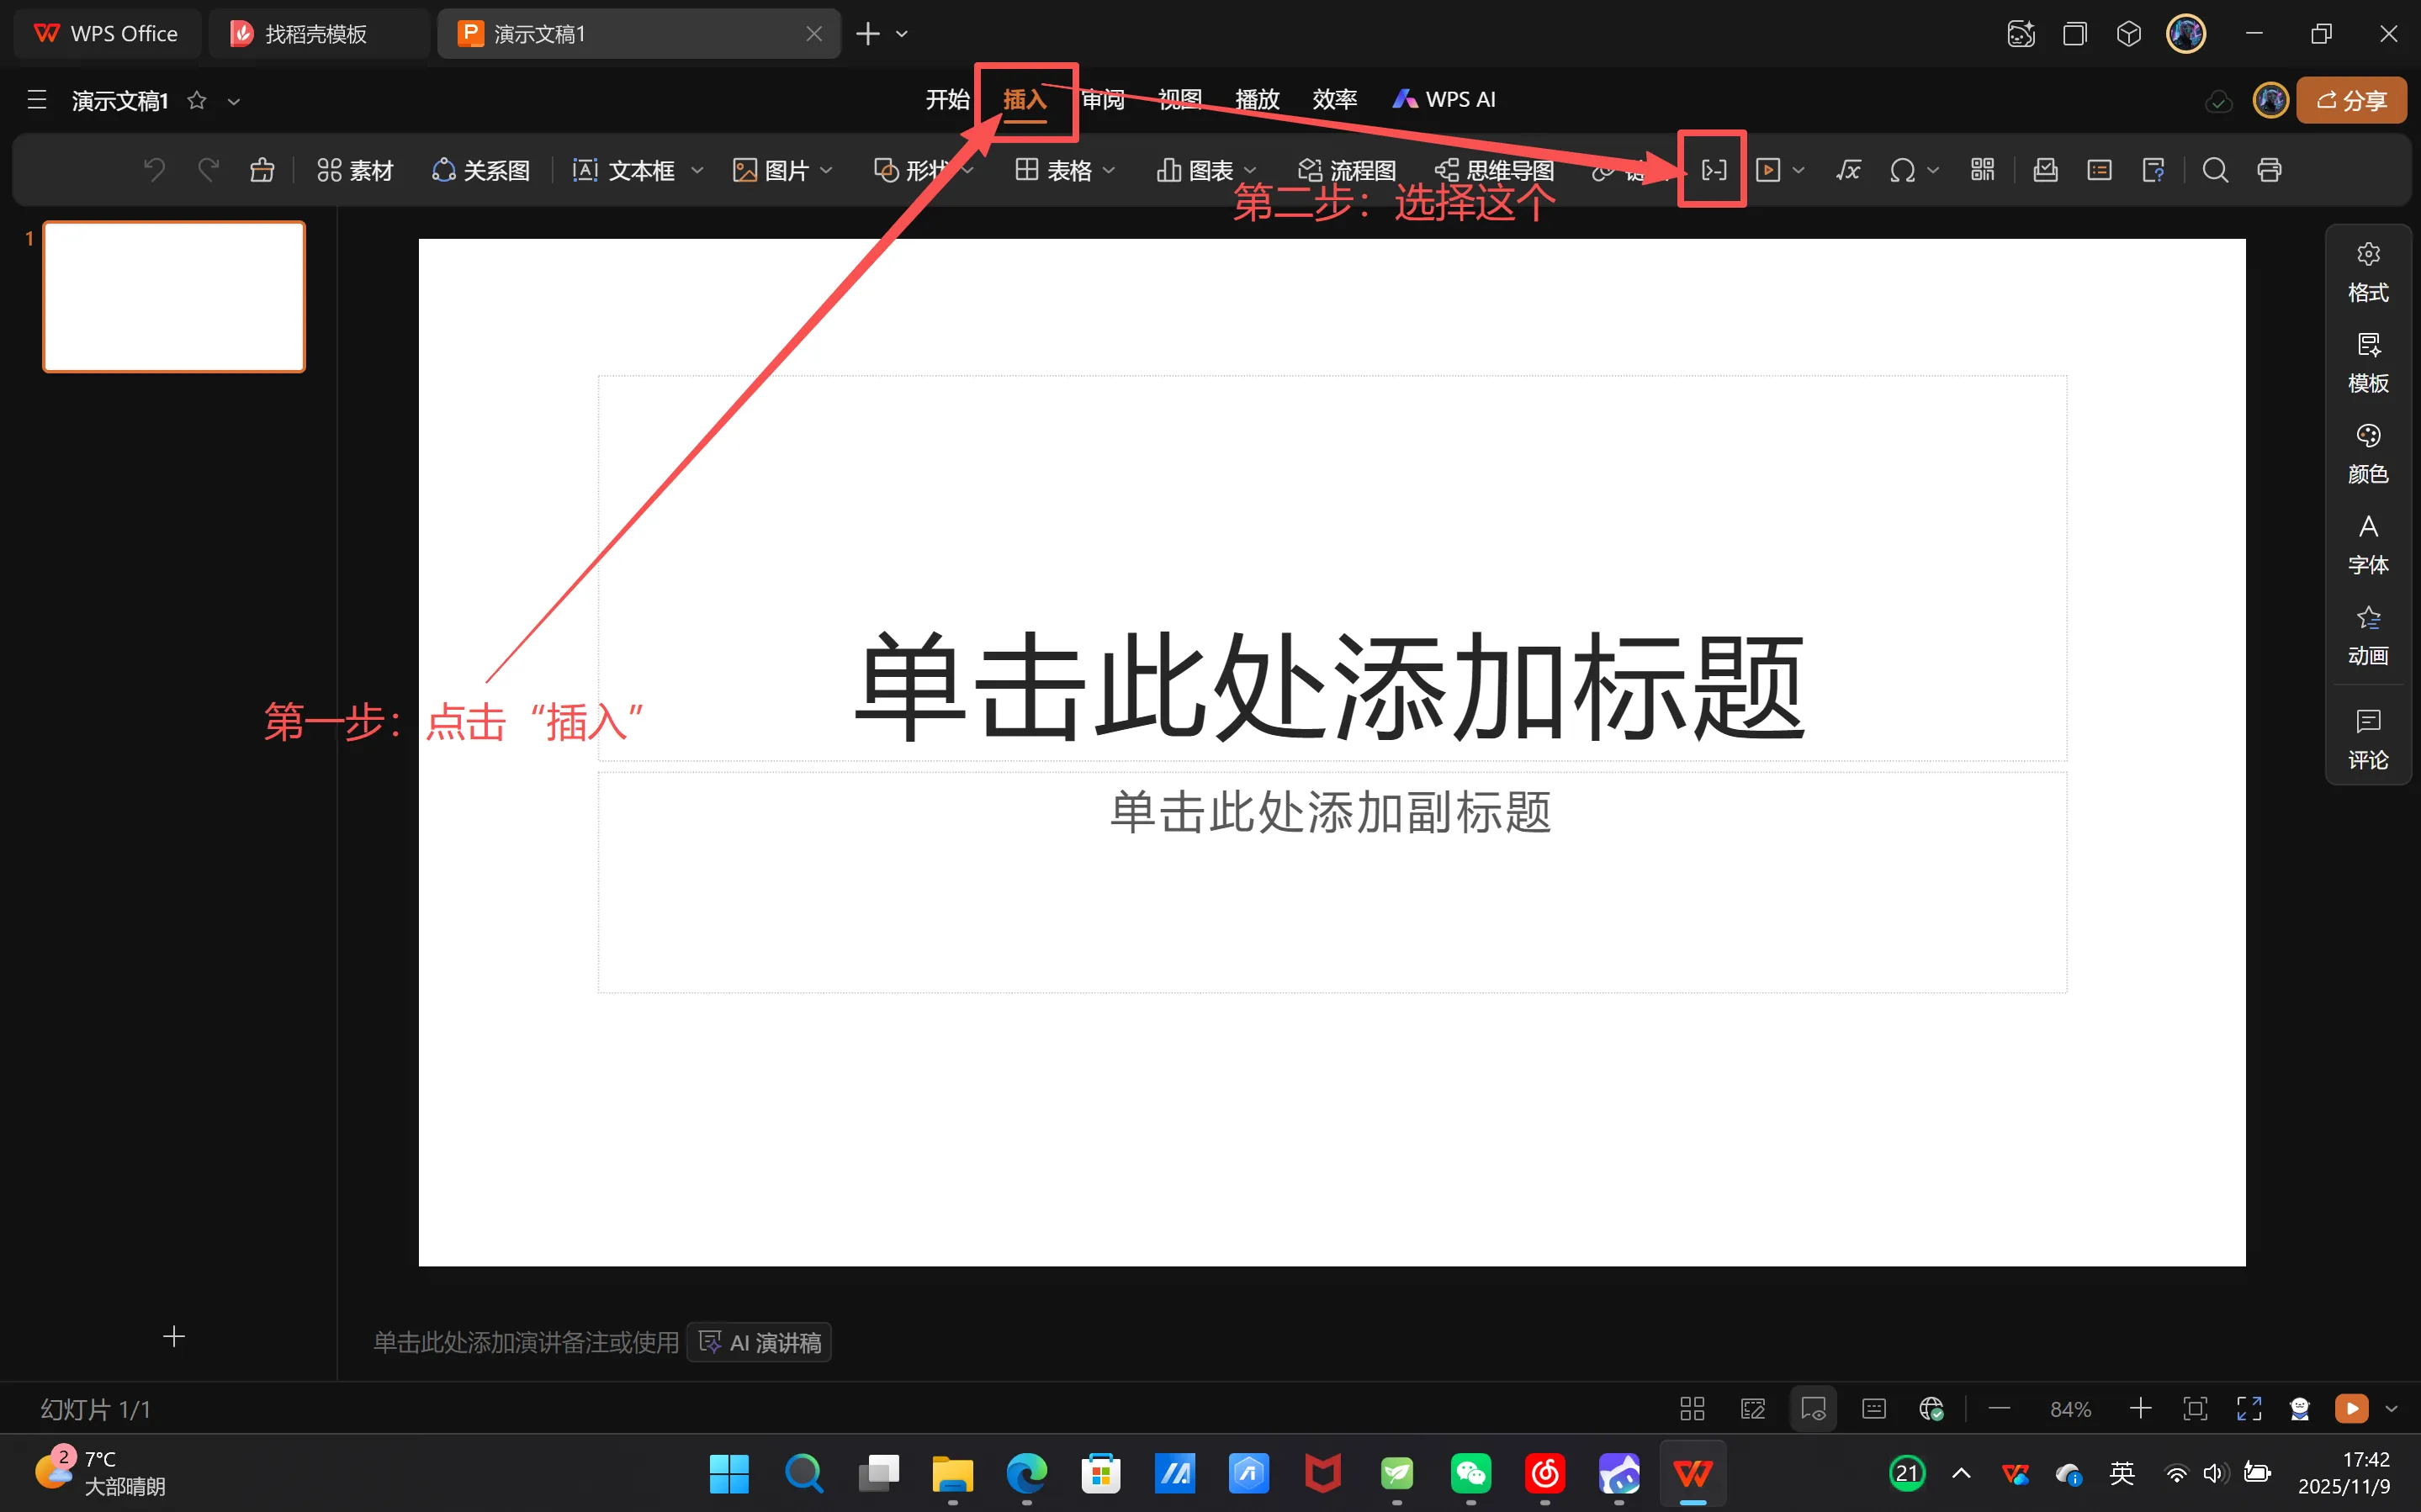Click the QR code insert icon

pos(1982,170)
